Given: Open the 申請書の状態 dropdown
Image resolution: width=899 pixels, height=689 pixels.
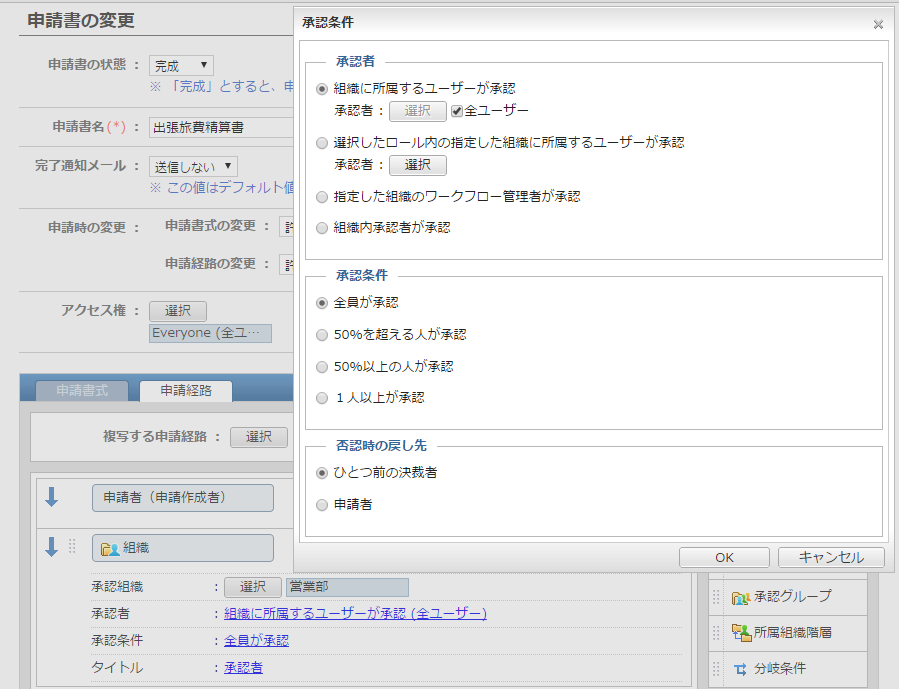Looking at the screenshot, I should pos(181,65).
